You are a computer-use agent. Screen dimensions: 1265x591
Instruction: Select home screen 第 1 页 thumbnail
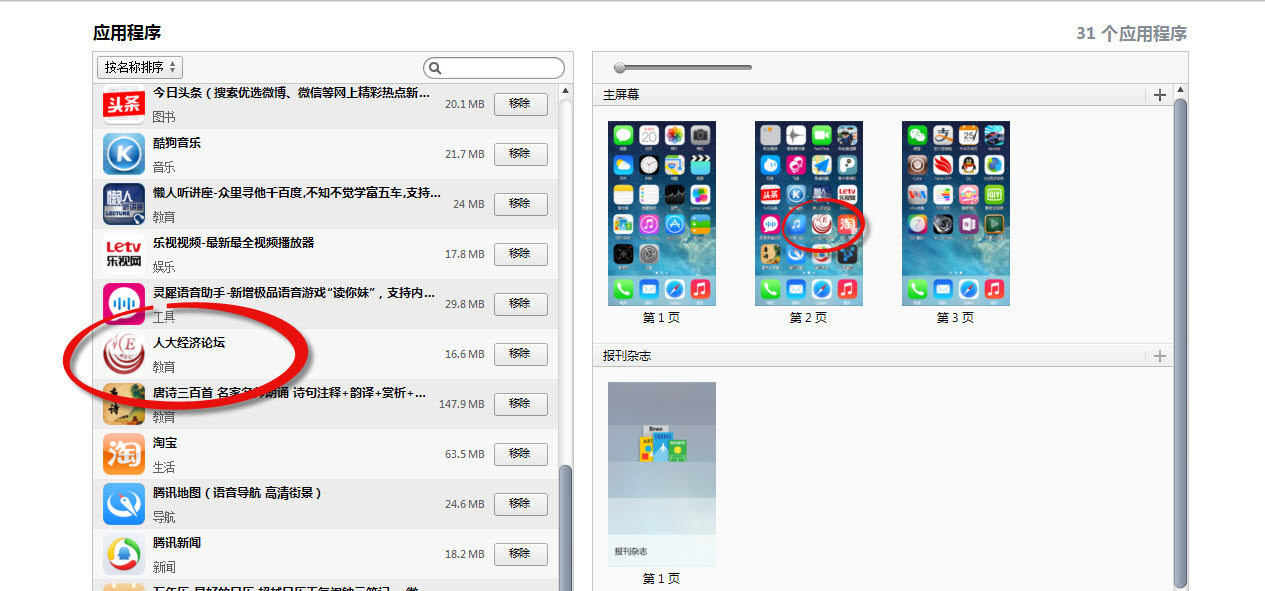point(661,213)
